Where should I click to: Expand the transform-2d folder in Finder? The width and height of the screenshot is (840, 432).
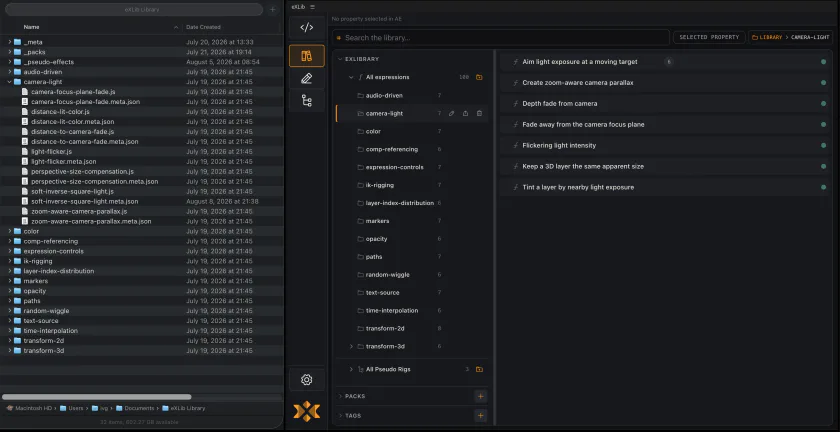10,340
